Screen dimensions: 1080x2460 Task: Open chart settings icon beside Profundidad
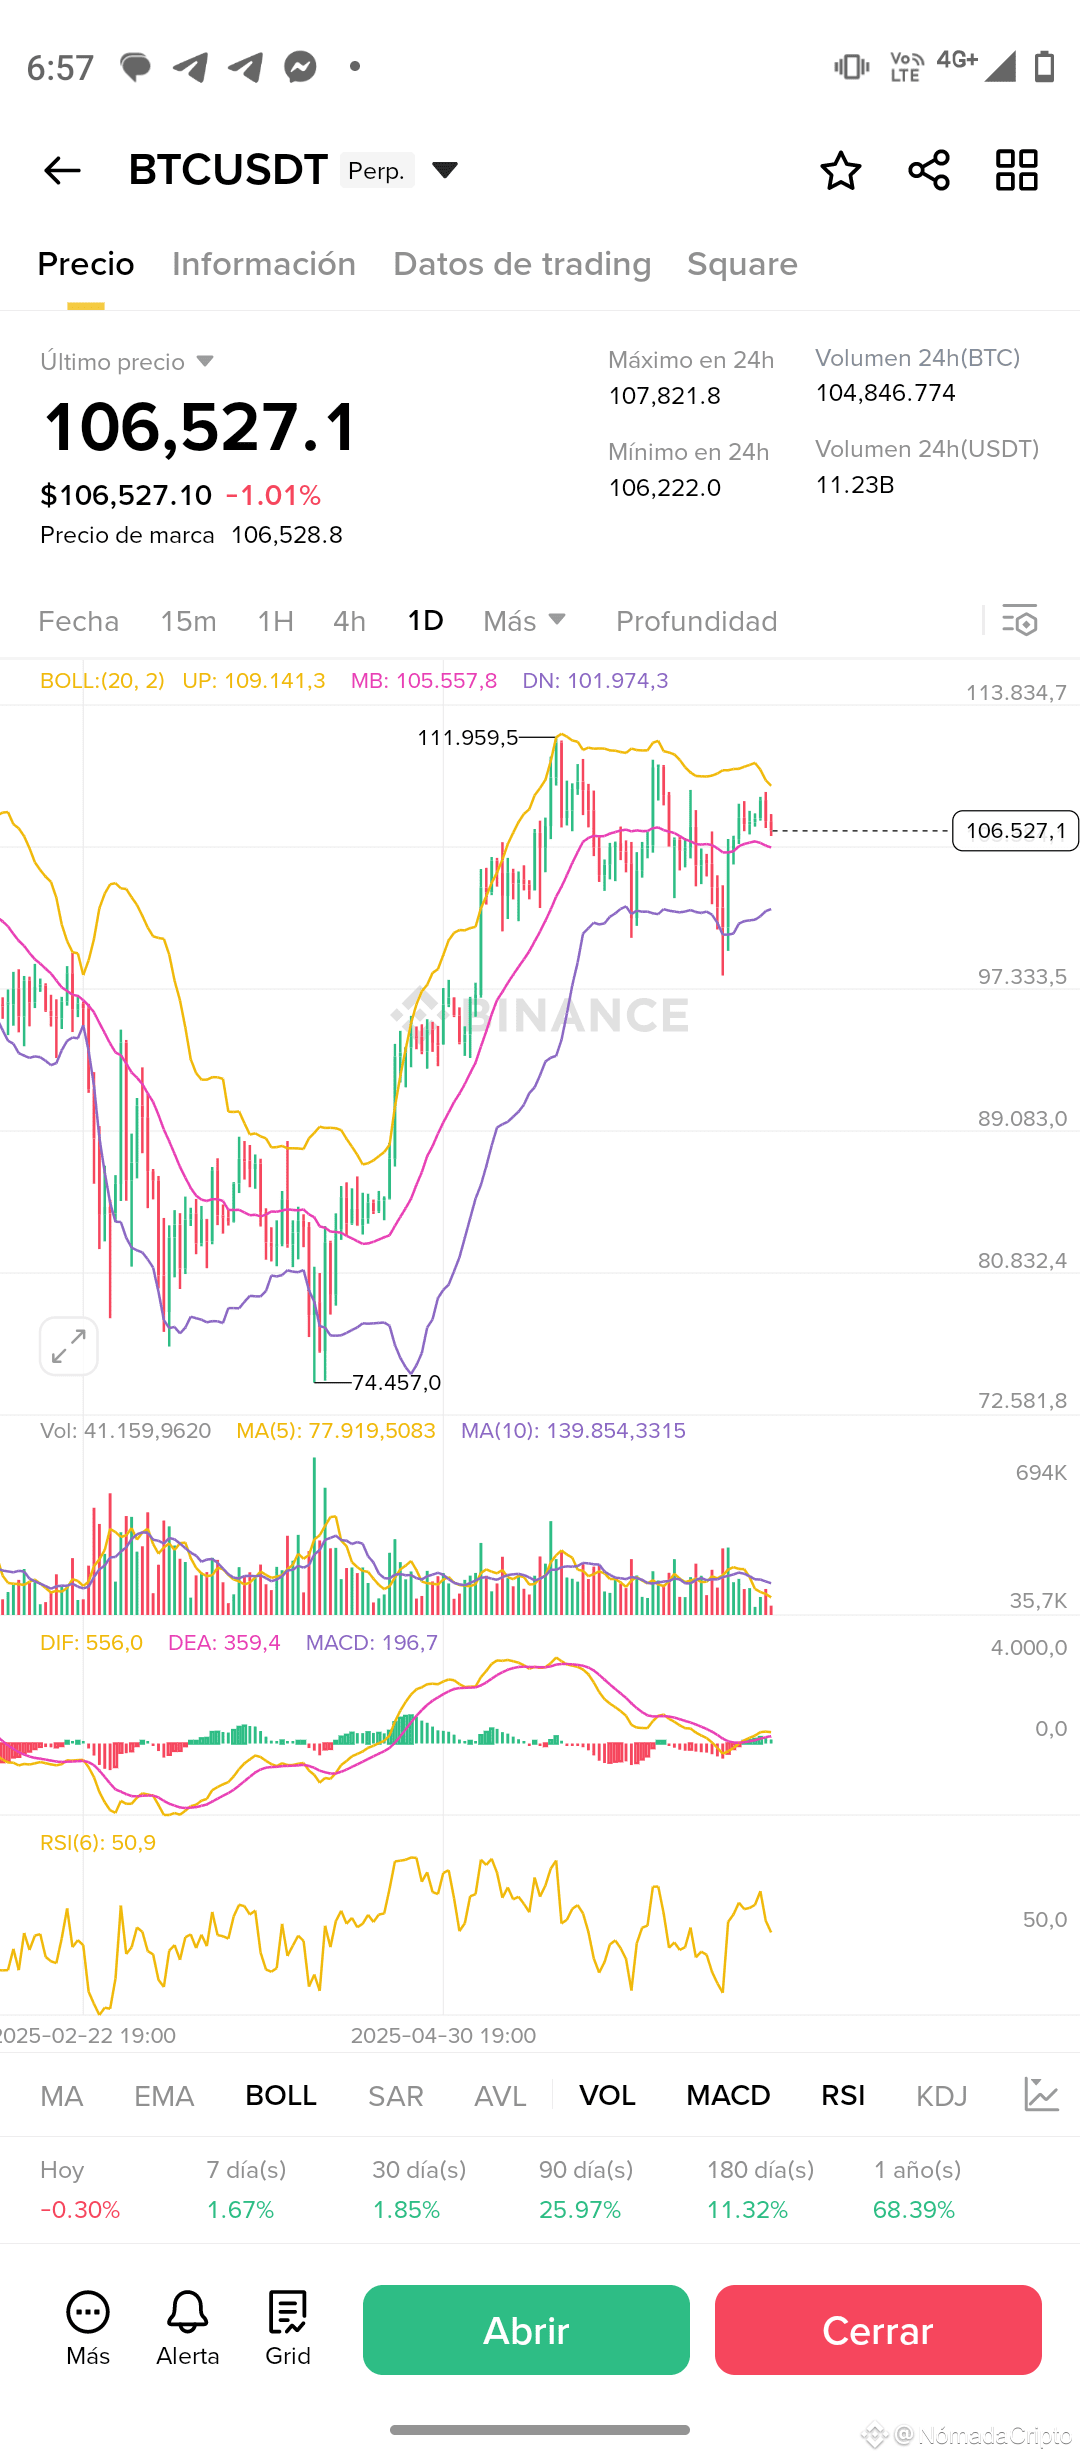coord(1020,621)
